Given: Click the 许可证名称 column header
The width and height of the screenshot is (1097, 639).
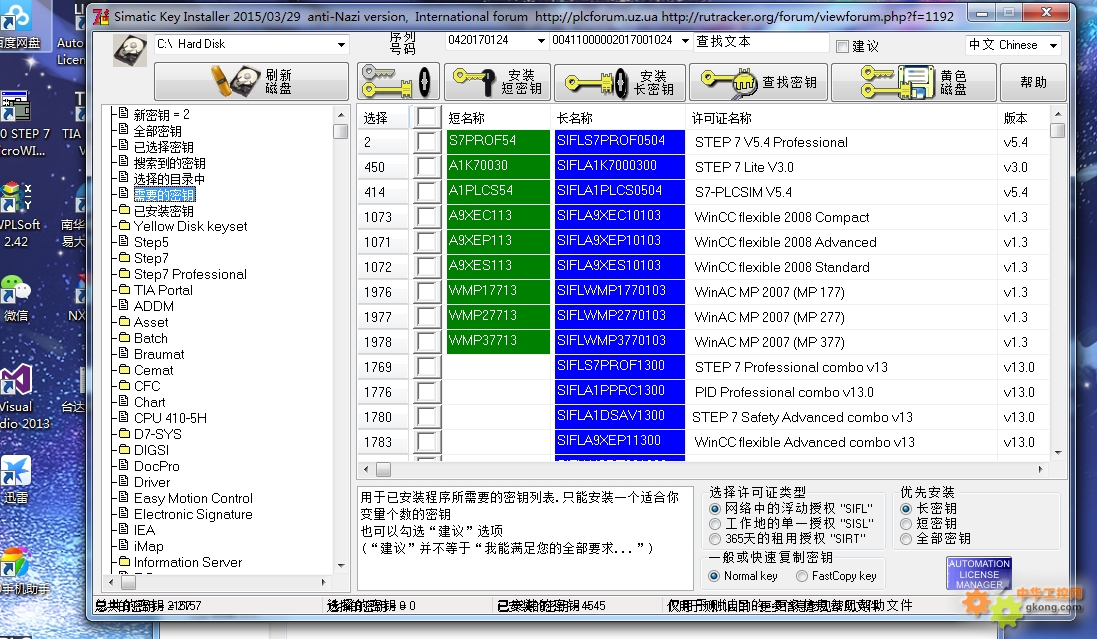Looking at the screenshot, I should pyautogui.click(x=842, y=118).
